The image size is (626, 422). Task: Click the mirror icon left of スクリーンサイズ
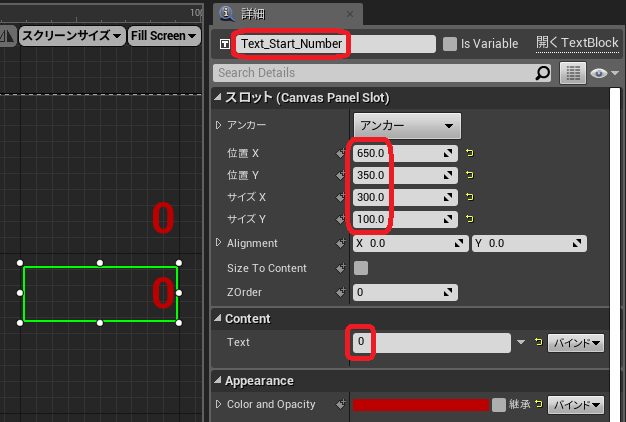7,36
